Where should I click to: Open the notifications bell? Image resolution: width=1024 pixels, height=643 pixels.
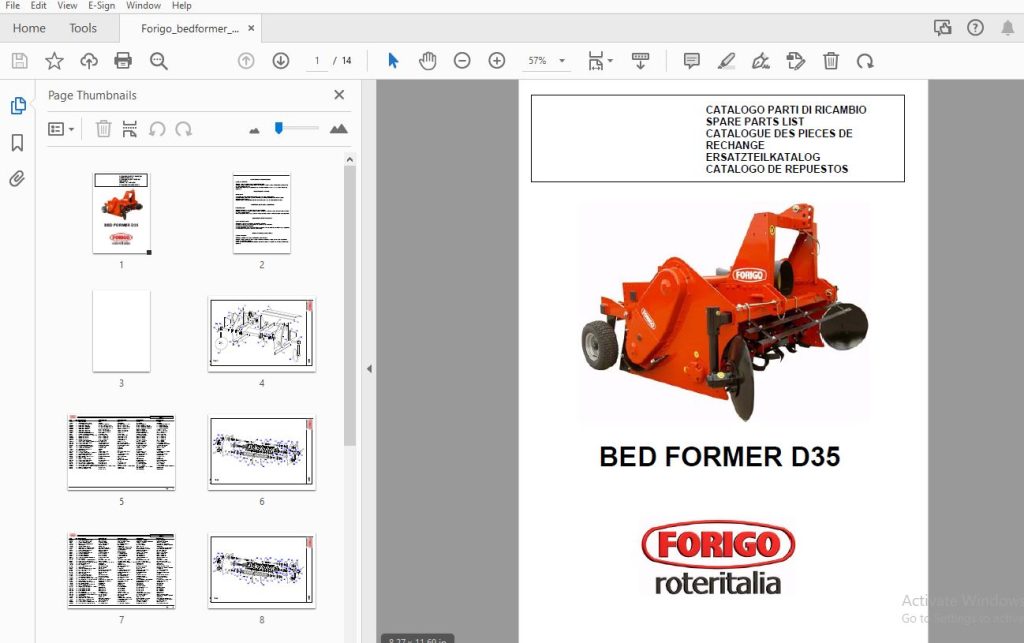[1008, 27]
